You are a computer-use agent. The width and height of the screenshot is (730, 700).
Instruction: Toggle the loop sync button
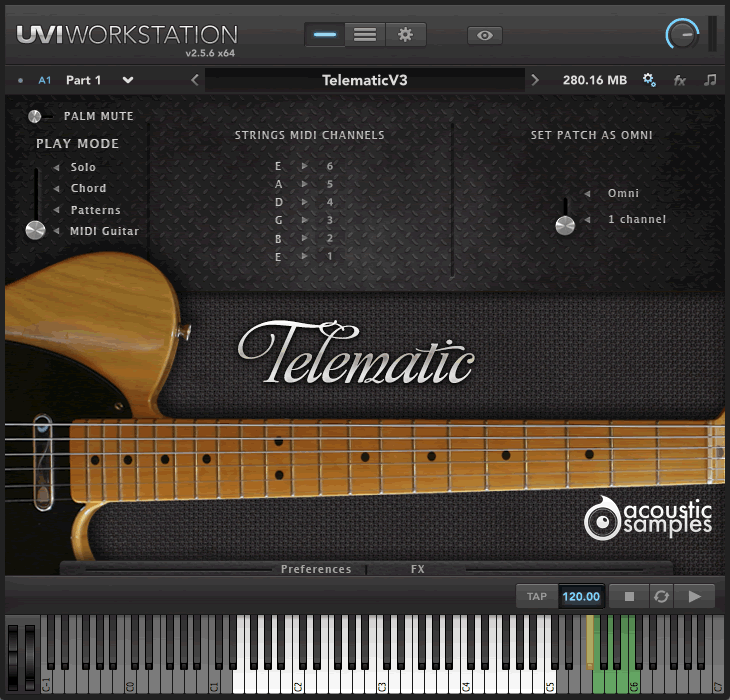[661, 596]
